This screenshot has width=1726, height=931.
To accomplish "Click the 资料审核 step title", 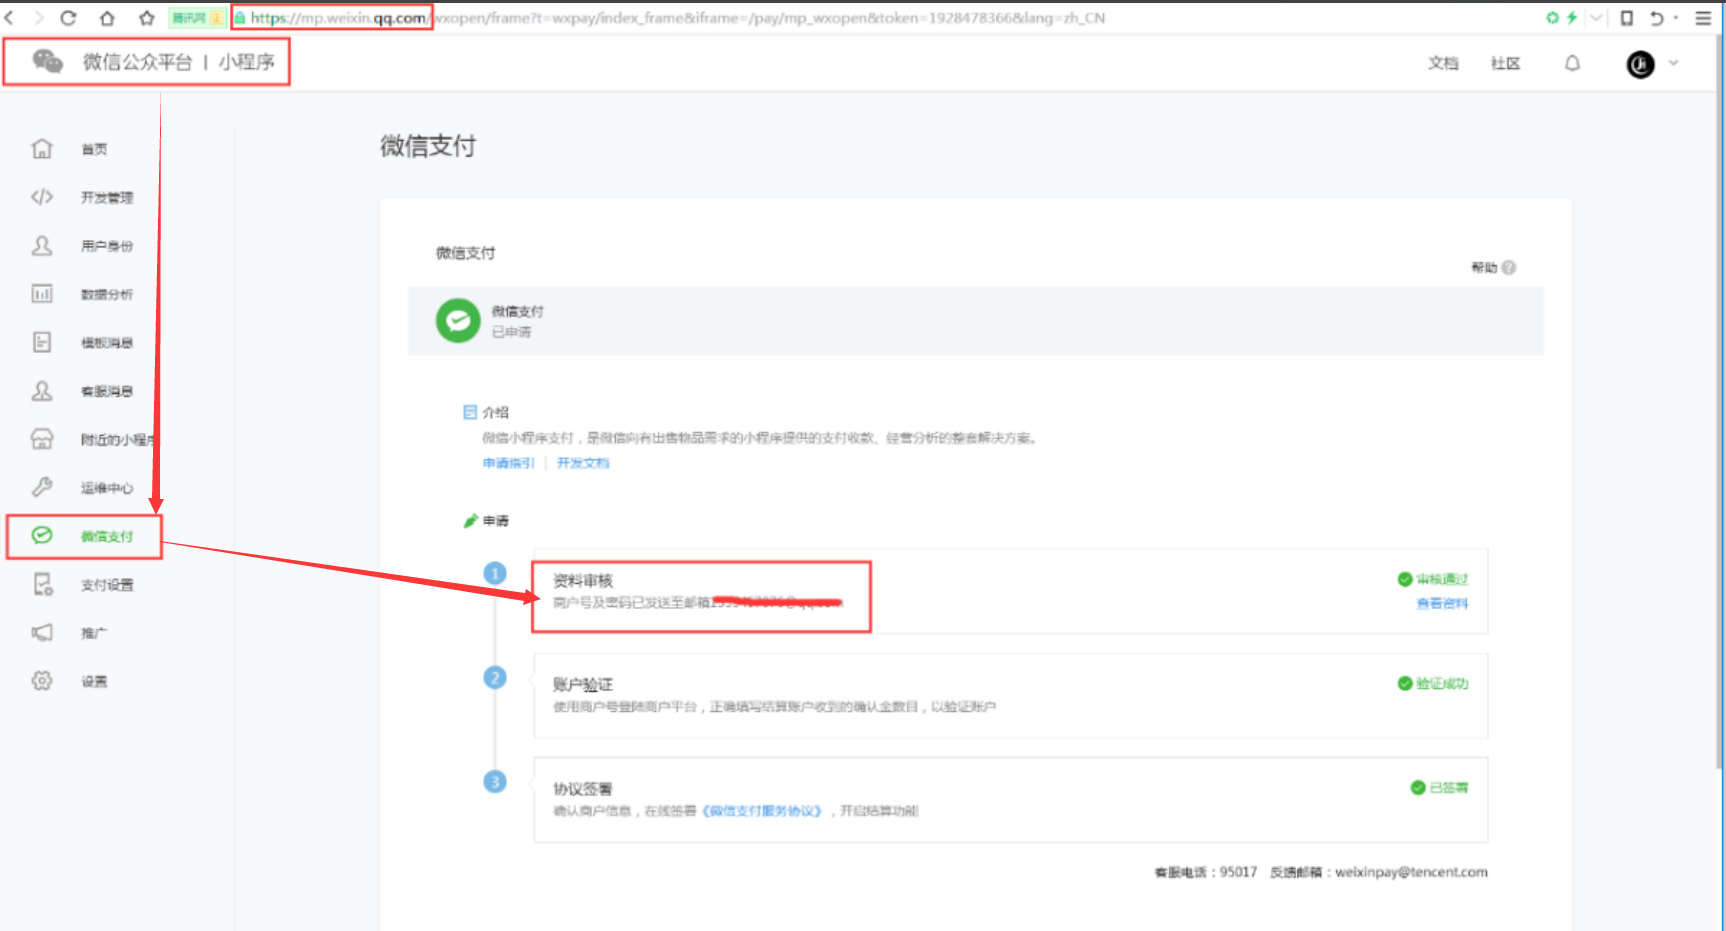I will point(583,581).
